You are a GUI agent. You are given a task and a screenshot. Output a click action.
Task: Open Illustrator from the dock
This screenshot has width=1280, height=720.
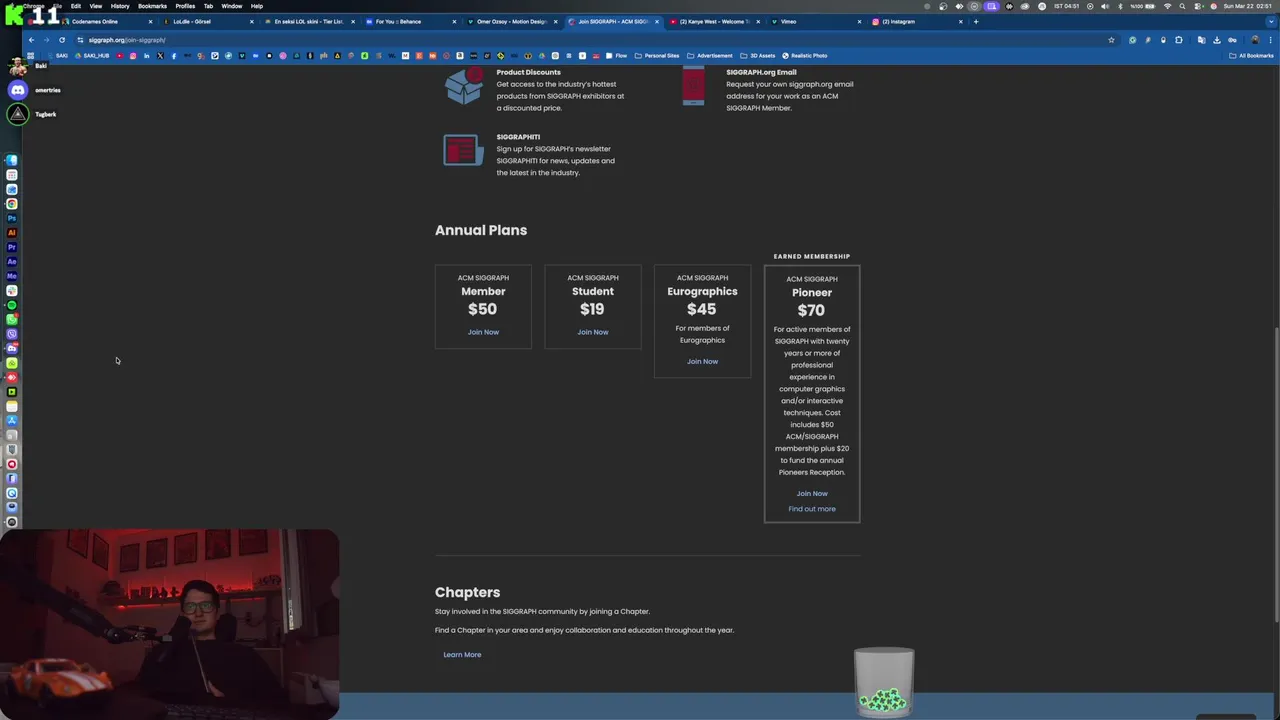(x=12, y=232)
